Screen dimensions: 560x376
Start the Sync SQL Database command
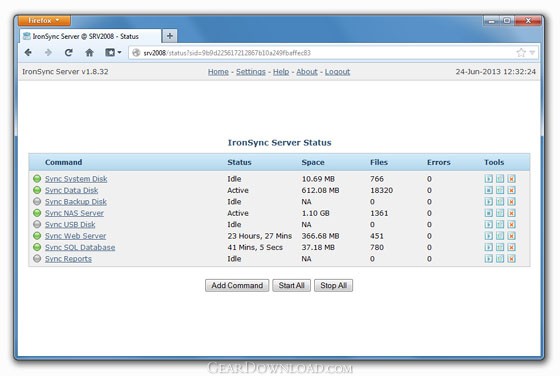489,247
